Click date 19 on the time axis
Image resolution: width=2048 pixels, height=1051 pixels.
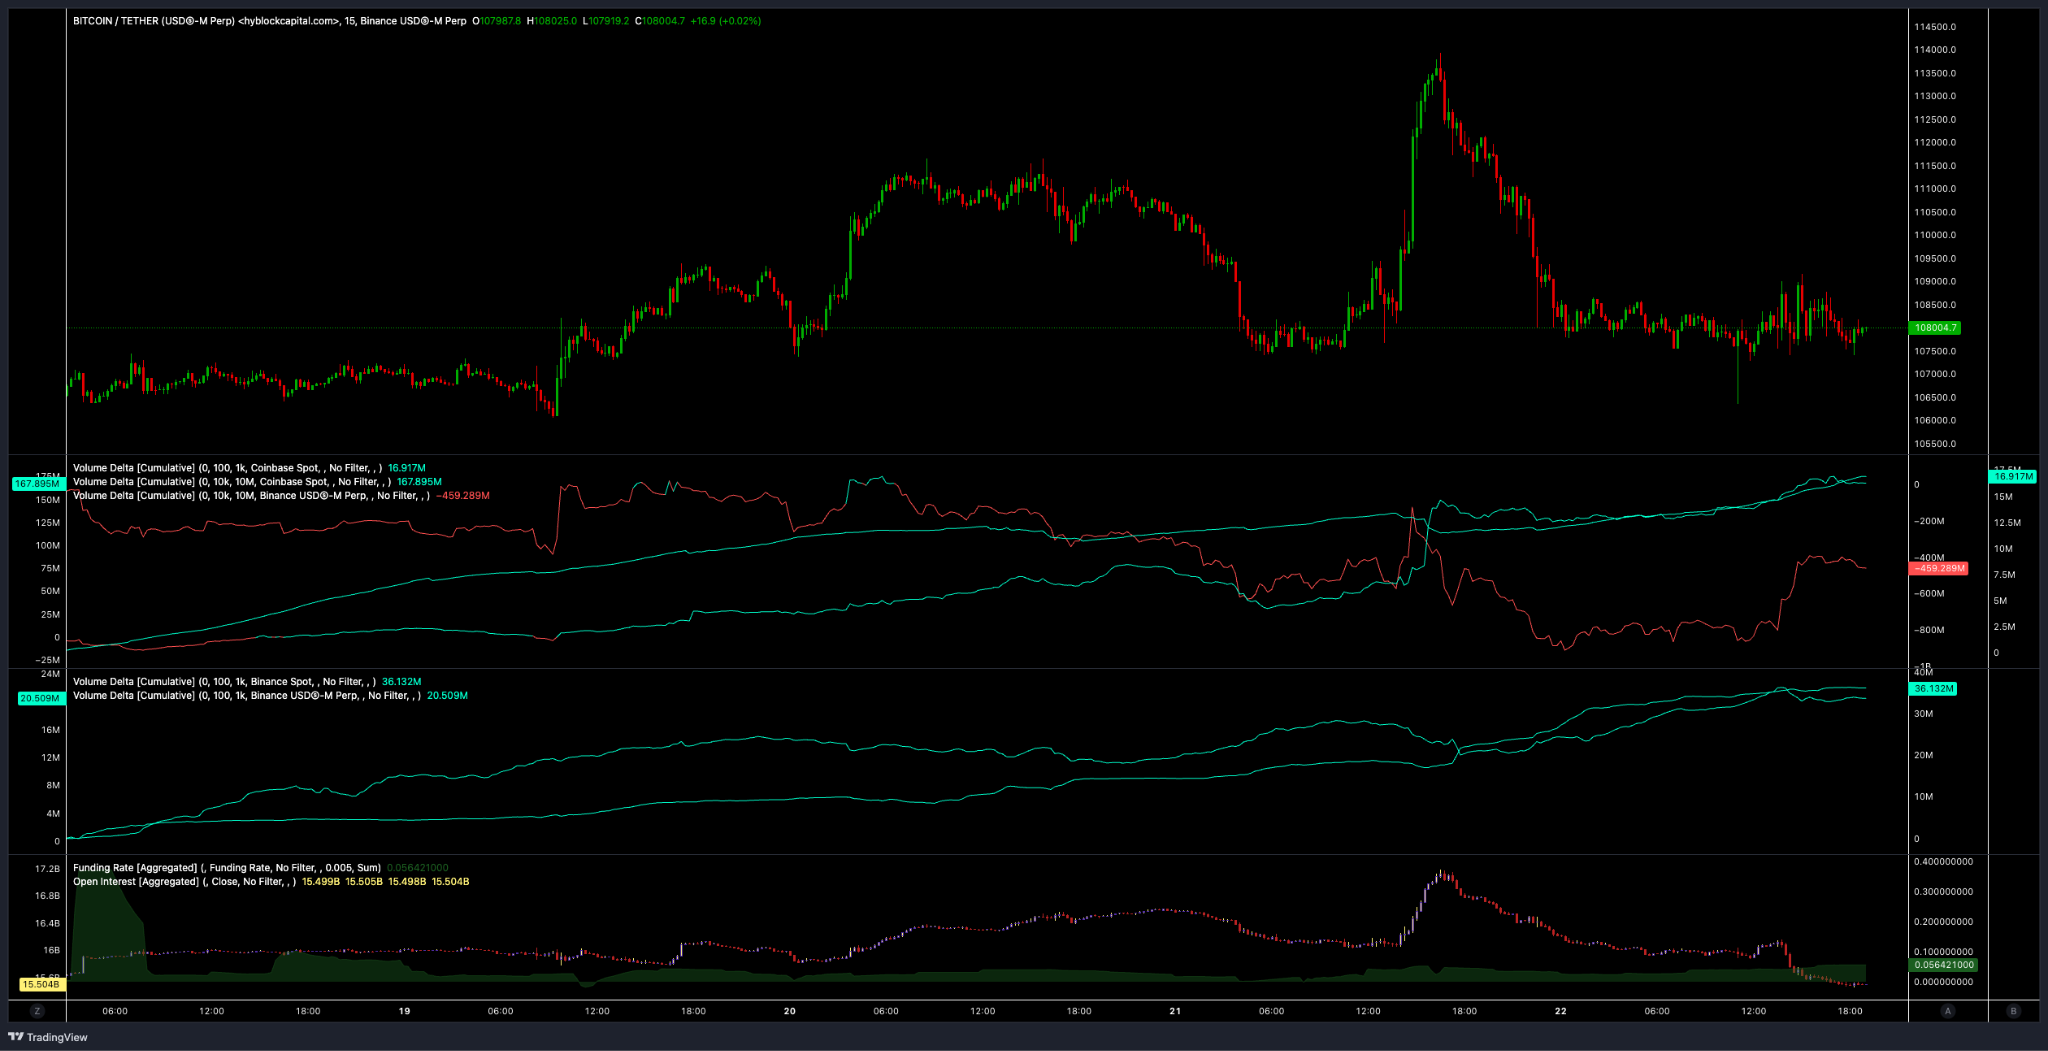(404, 1011)
